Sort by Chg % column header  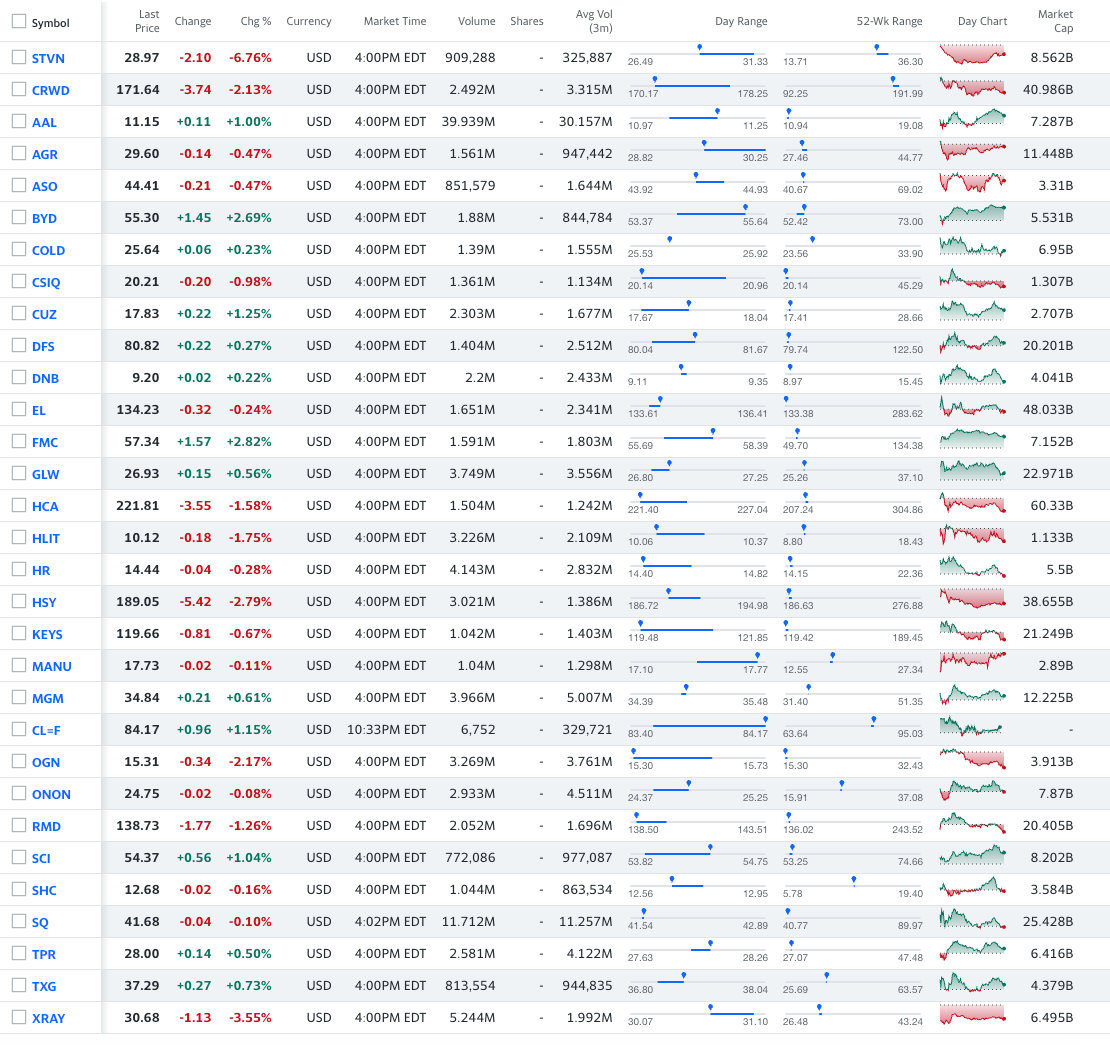click(256, 21)
